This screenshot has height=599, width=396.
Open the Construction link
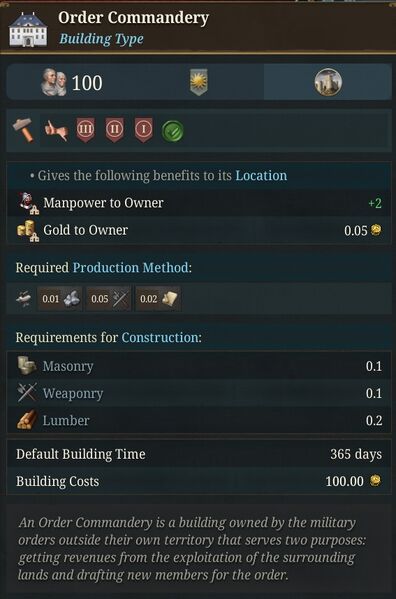point(160,337)
